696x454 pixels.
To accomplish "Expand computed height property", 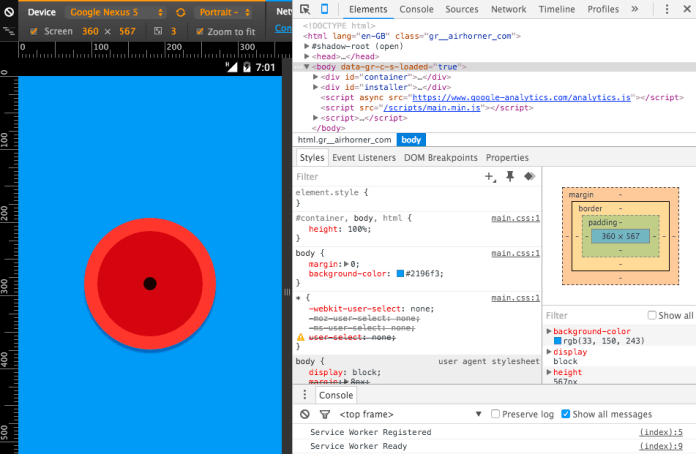I will pos(549,372).
